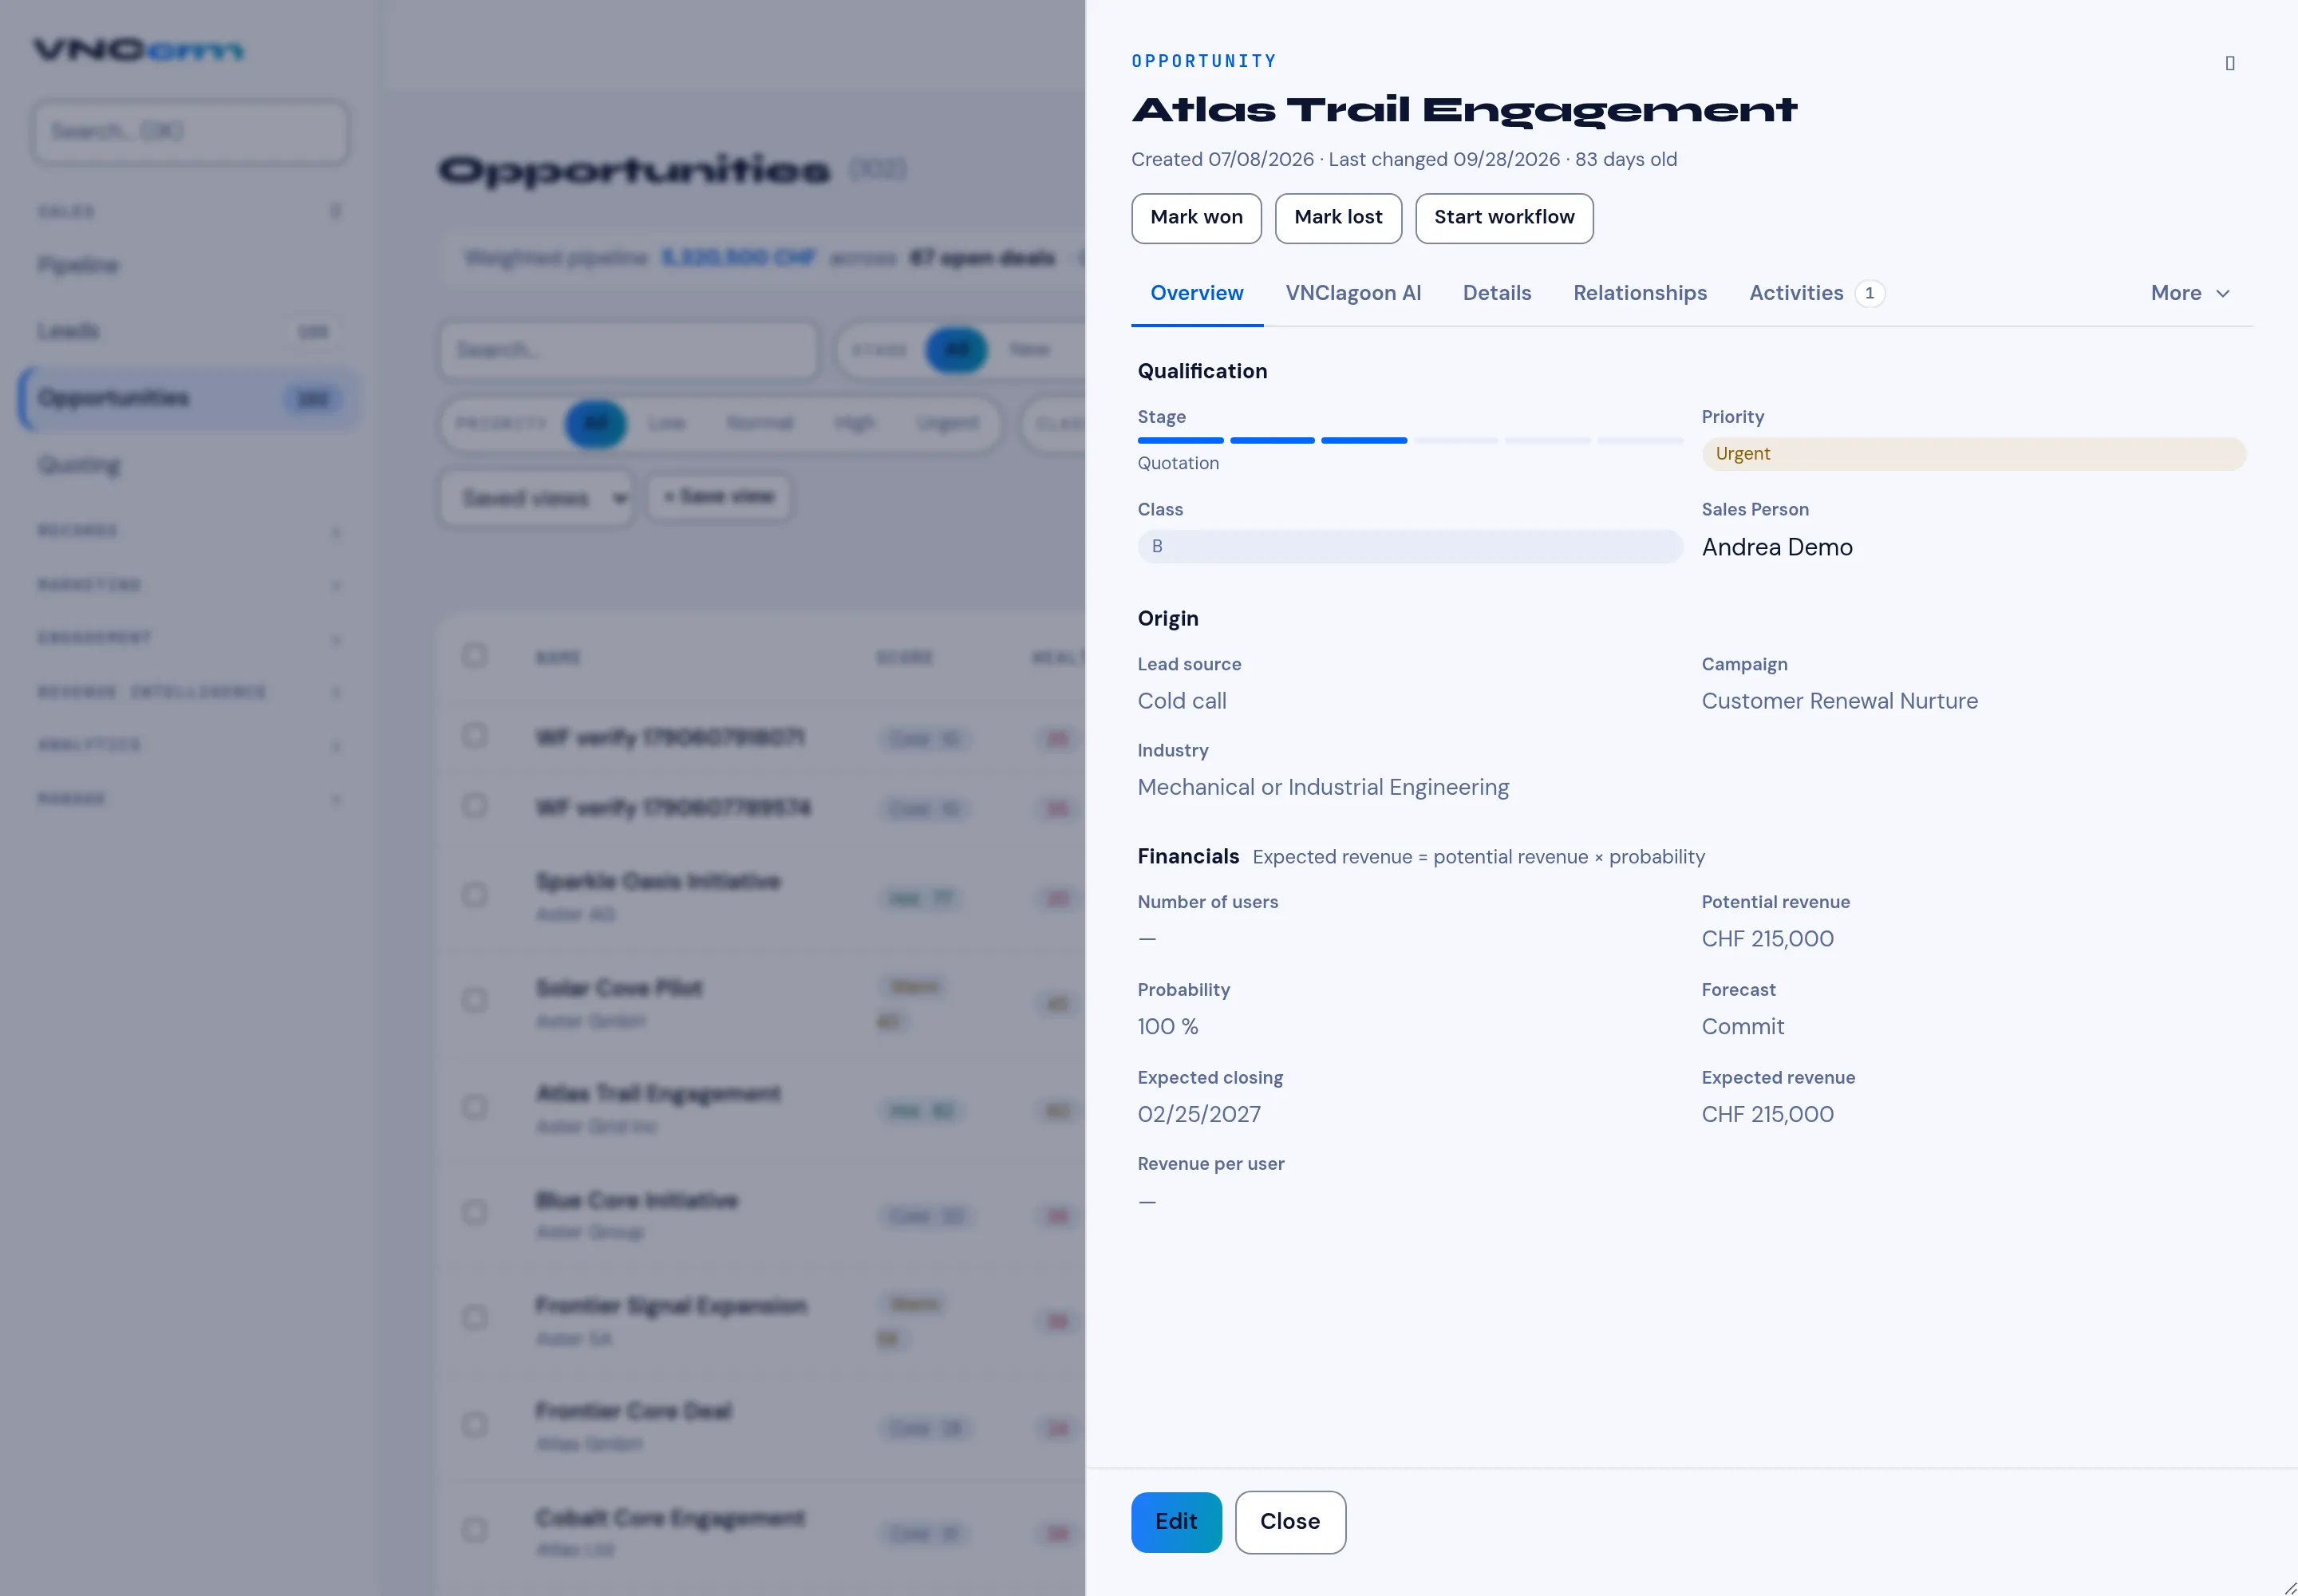Click the panel close icon beside OPPORTUNITY header
The image size is (2298, 1596).
pyautogui.click(x=2229, y=63)
